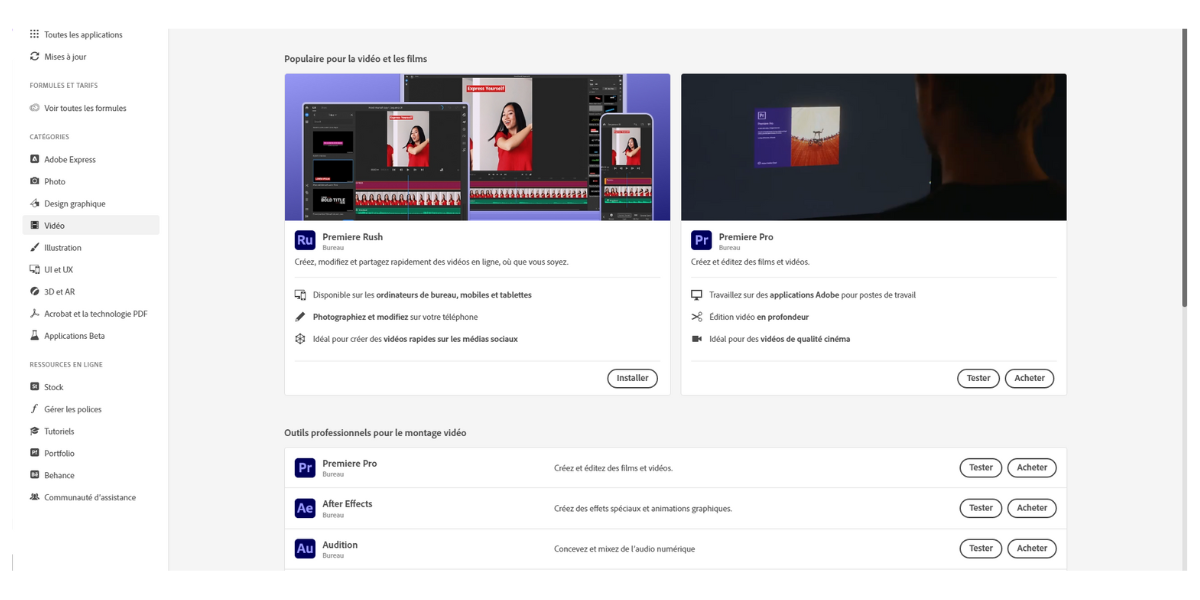Click the "Édition vidéo en profondeur" feature line
This screenshot has height=600, width=1200.
pyautogui.click(x=759, y=317)
